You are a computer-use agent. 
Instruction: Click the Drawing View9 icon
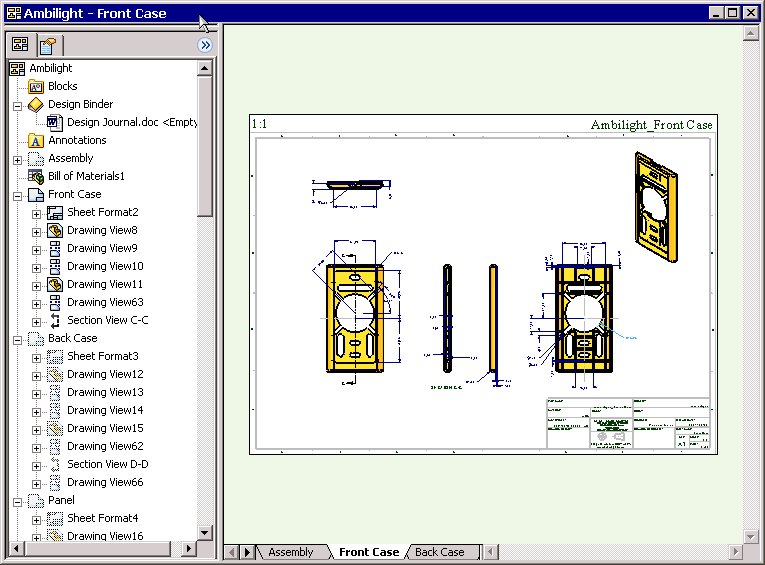point(55,248)
